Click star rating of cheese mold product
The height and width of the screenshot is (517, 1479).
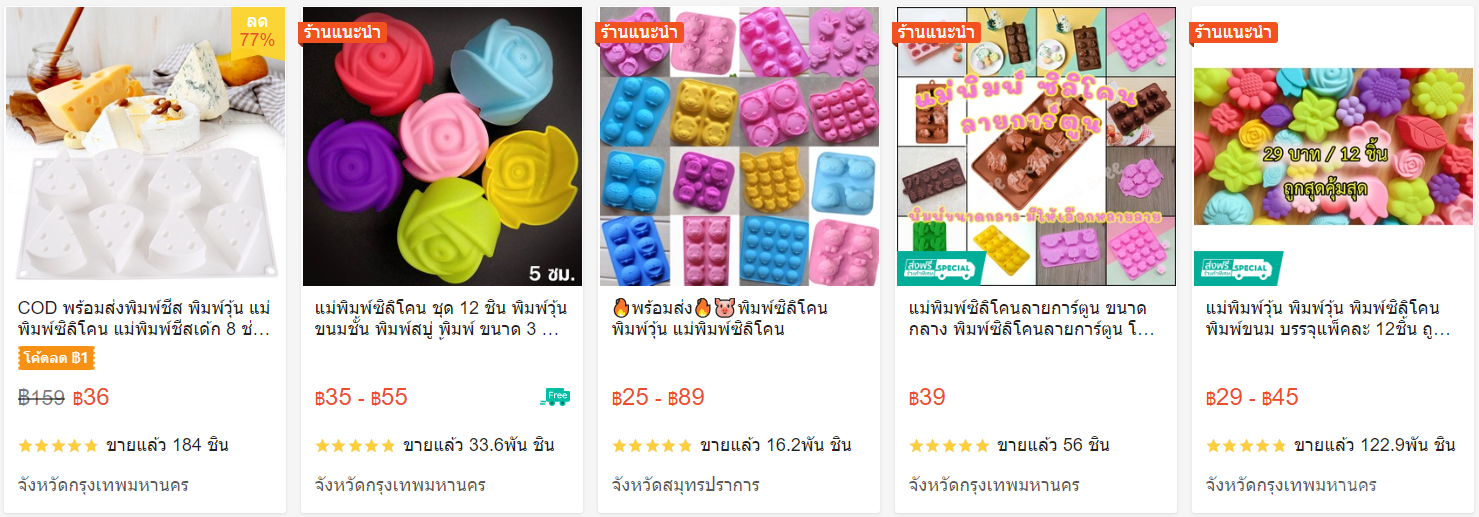[58, 445]
